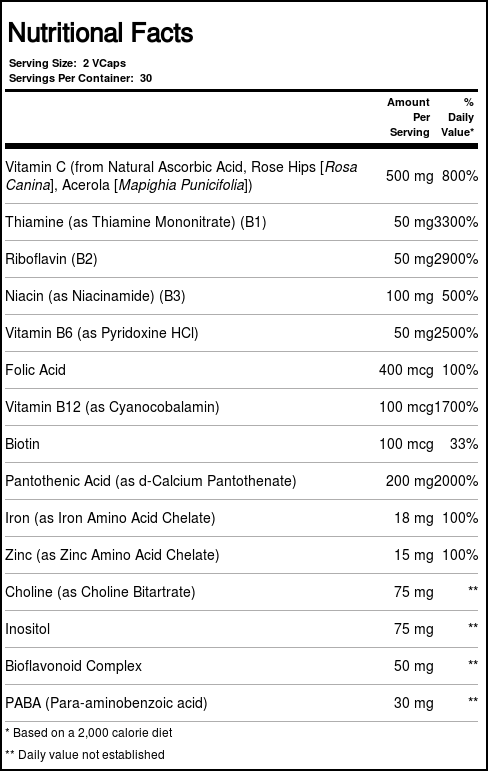Select the Serving Size 2 VCaps text
Screen dimensions: 488x771
pyautogui.click(x=67, y=63)
